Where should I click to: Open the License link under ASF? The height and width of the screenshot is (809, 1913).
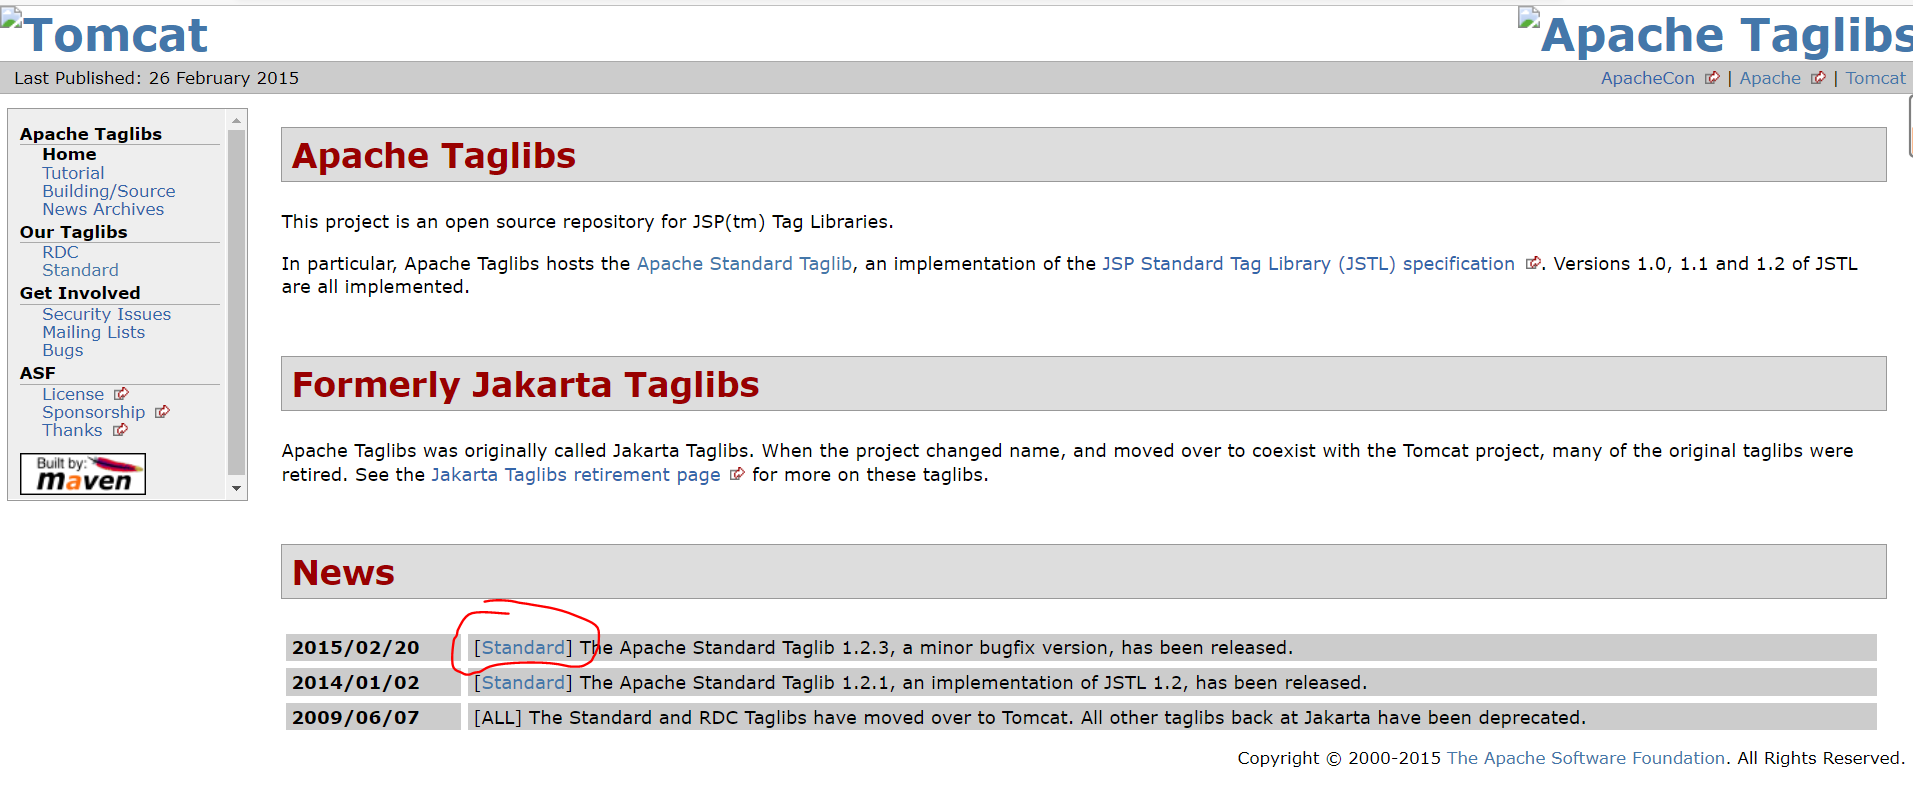(73, 394)
